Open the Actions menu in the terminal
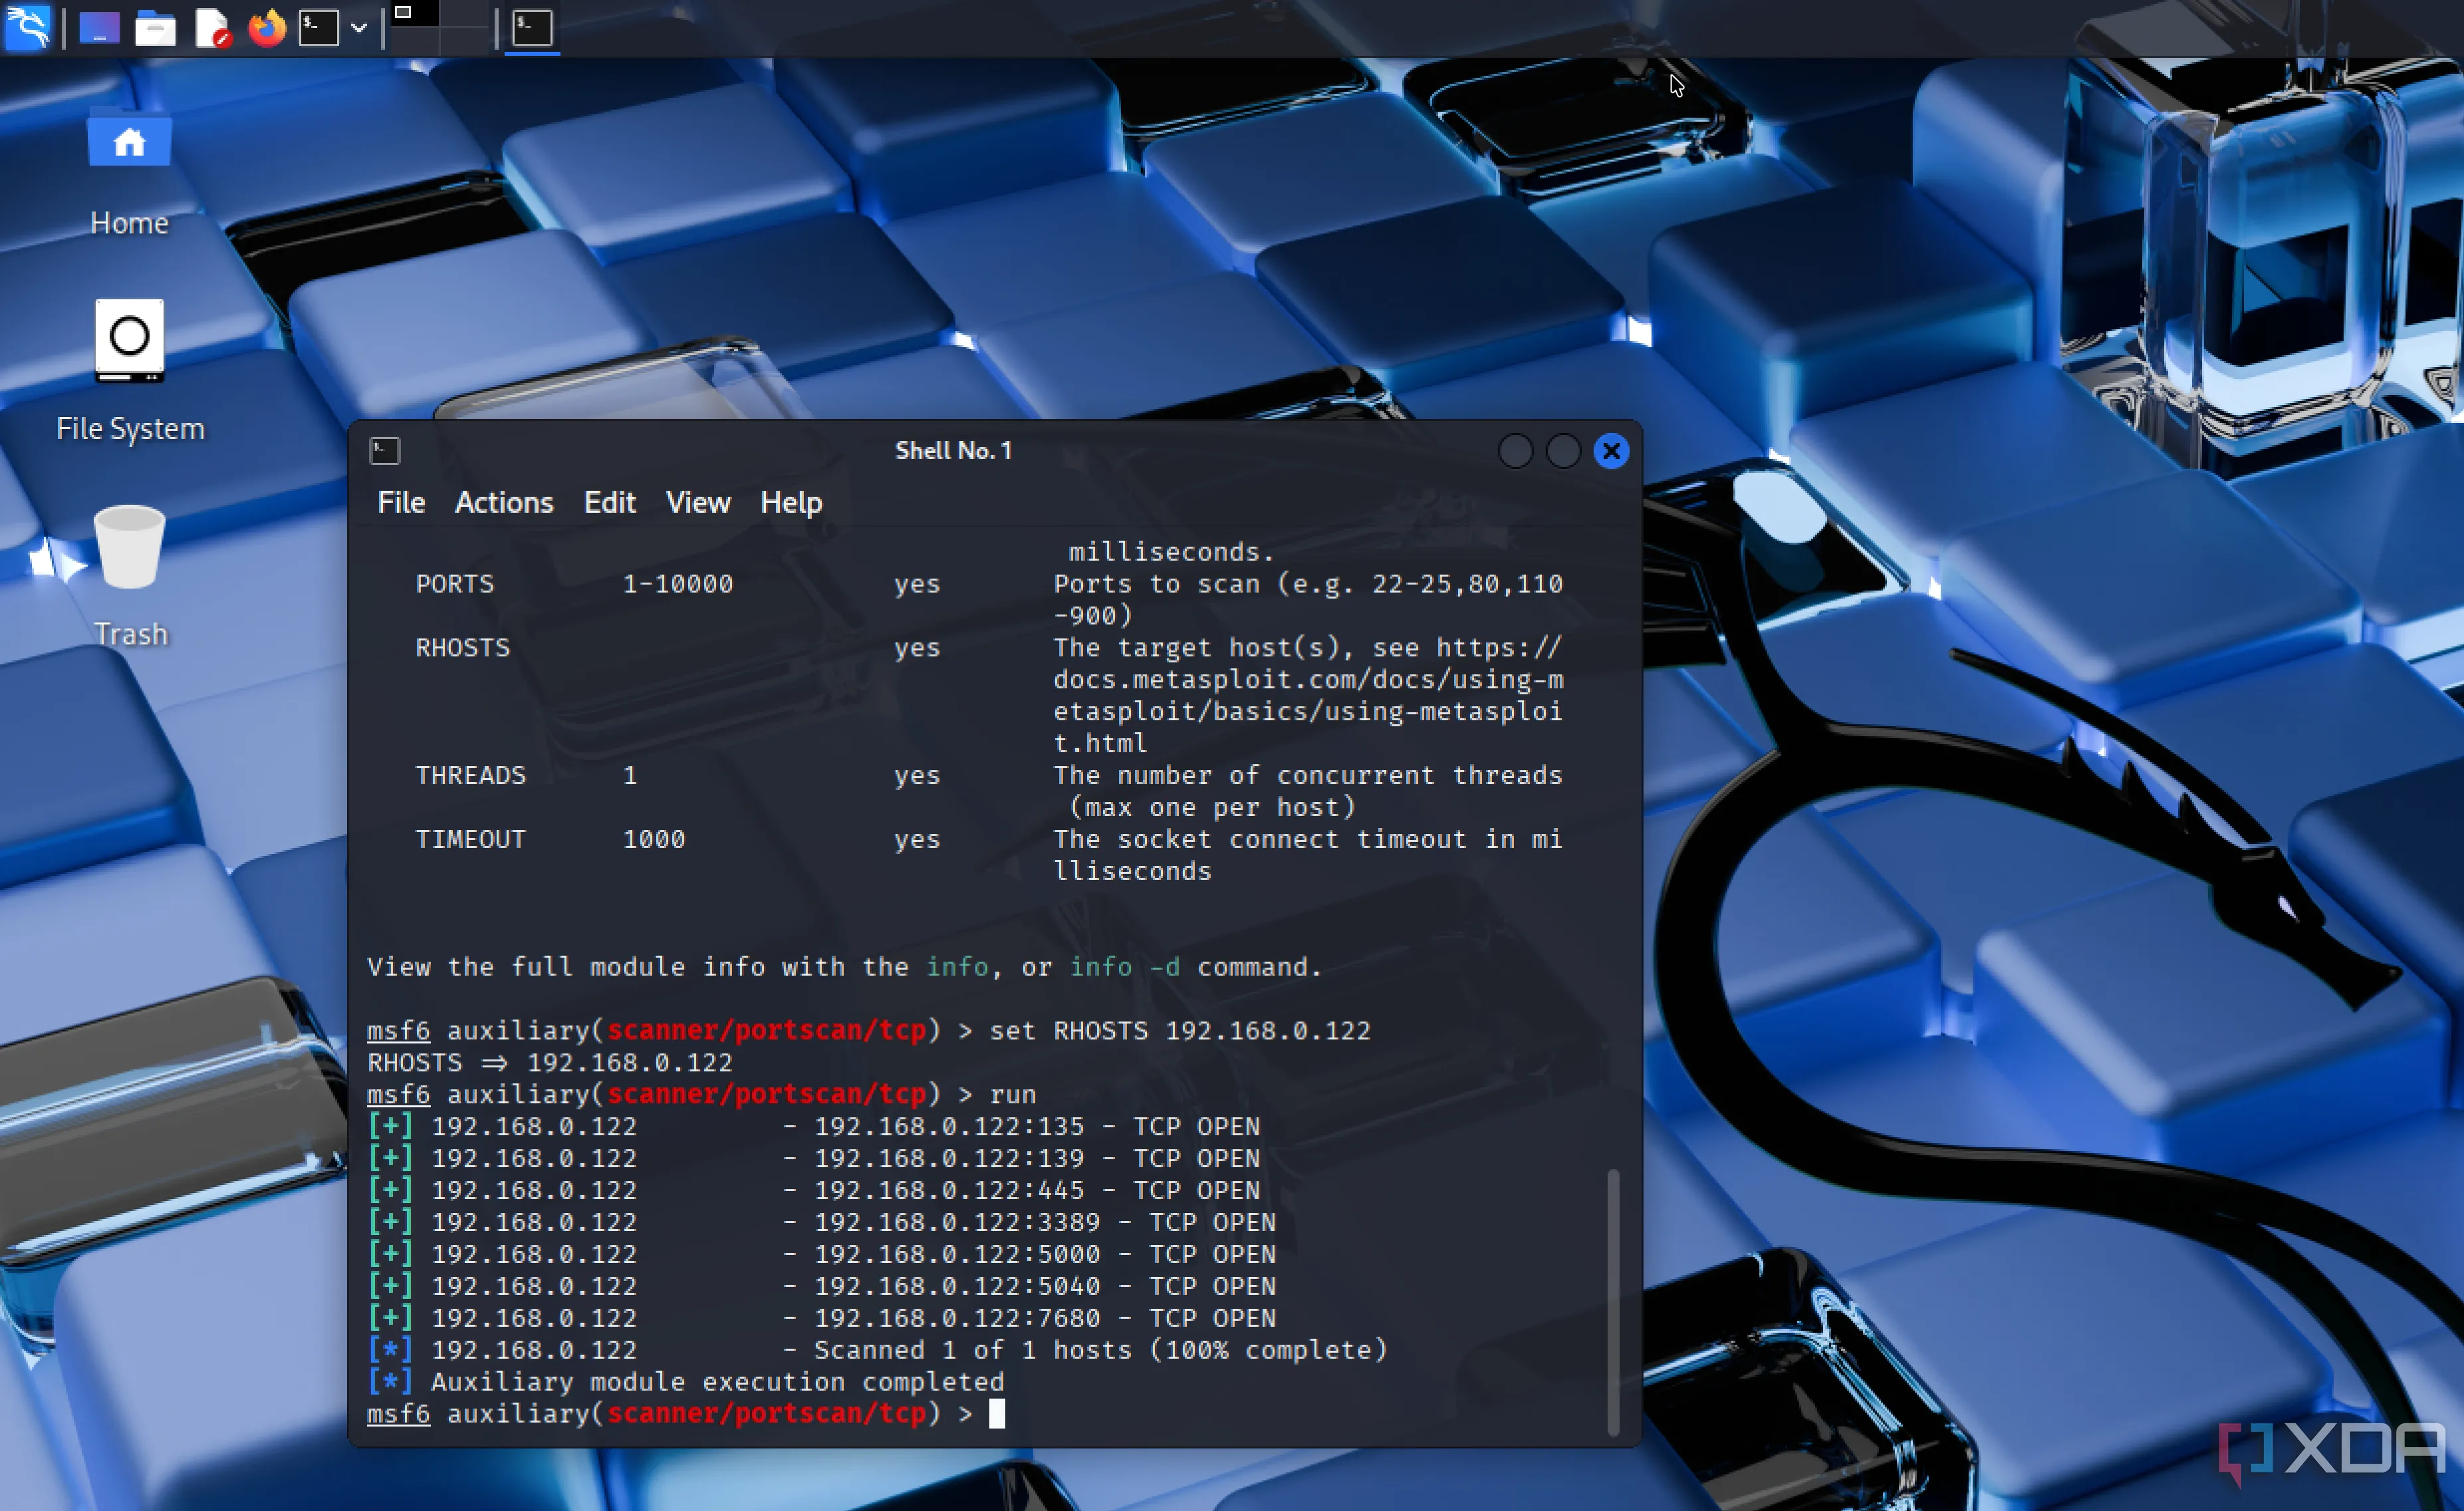Screen dimensions: 2464x1511 pos(504,502)
